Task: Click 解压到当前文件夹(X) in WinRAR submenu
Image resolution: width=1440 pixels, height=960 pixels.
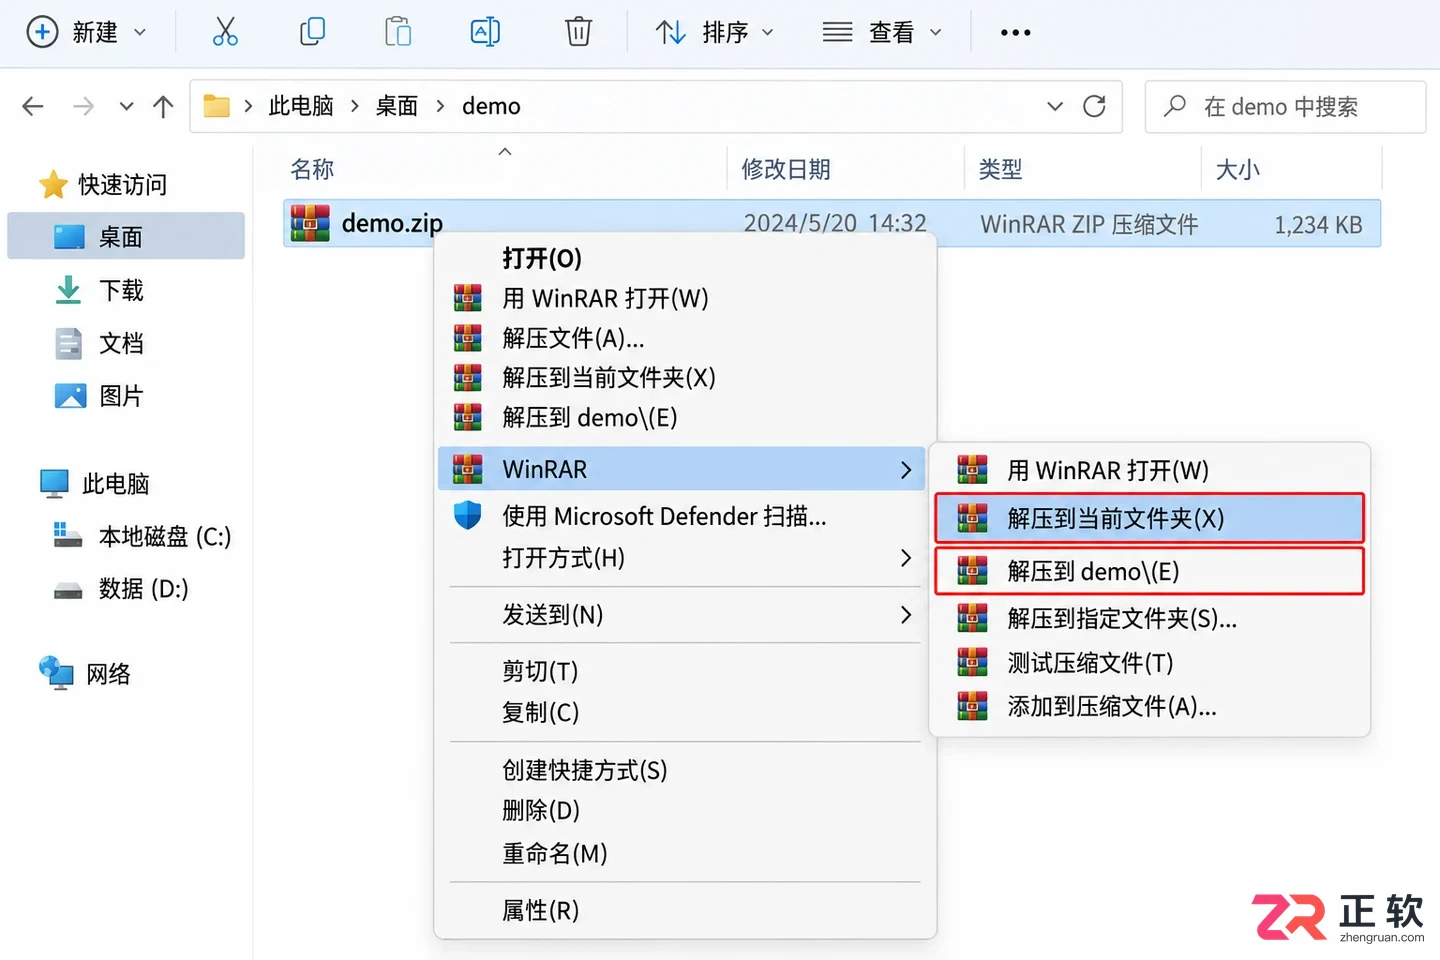Action: coord(1149,518)
